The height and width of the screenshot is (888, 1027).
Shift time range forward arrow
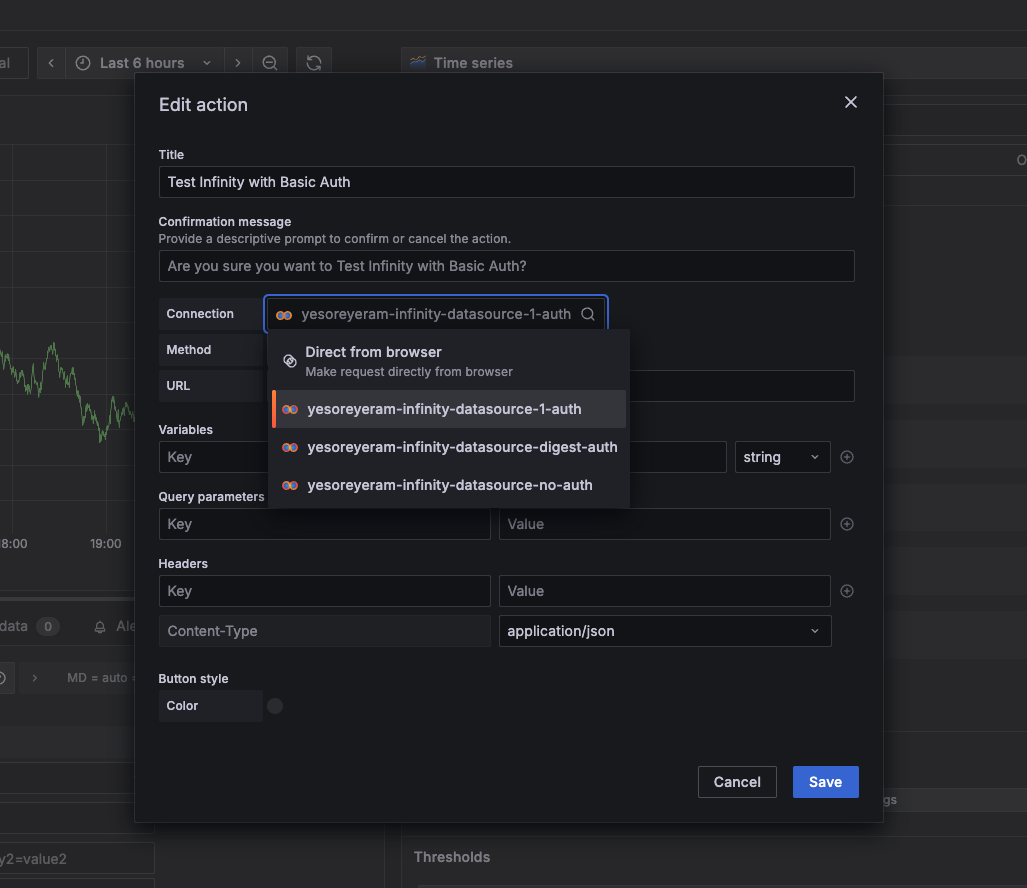238,63
